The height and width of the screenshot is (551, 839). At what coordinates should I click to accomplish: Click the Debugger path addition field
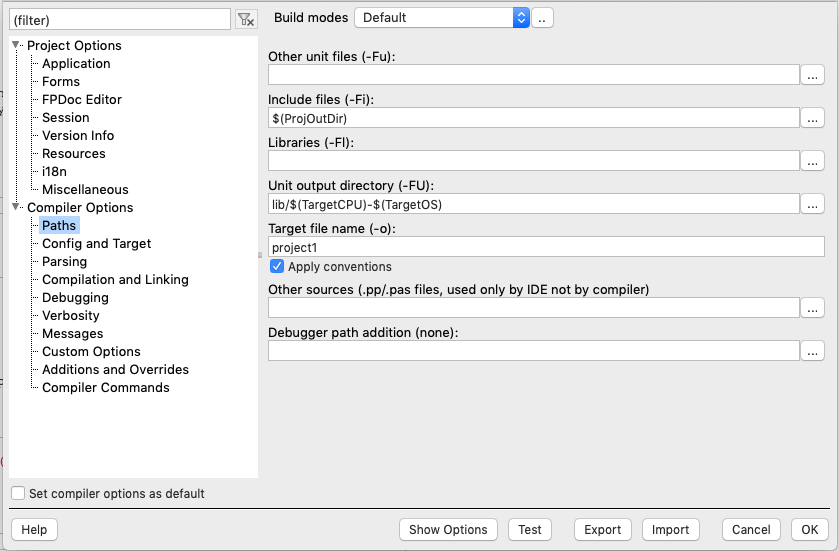pos(533,351)
